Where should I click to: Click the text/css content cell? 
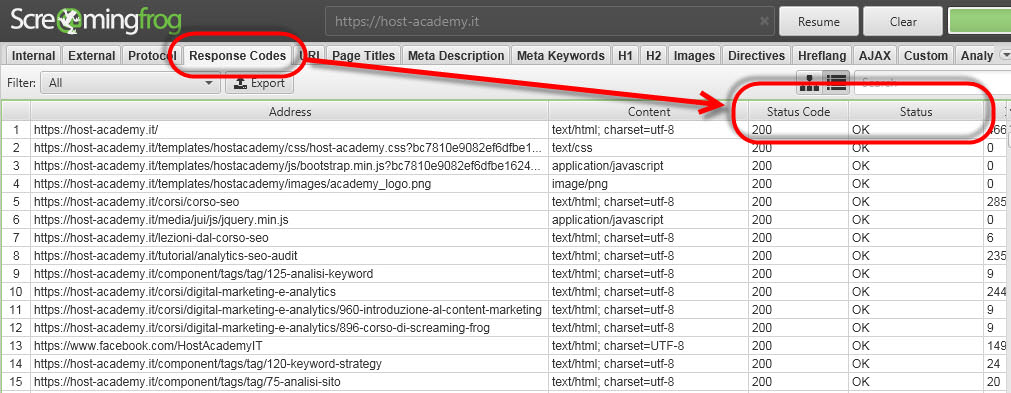(649, 148)
